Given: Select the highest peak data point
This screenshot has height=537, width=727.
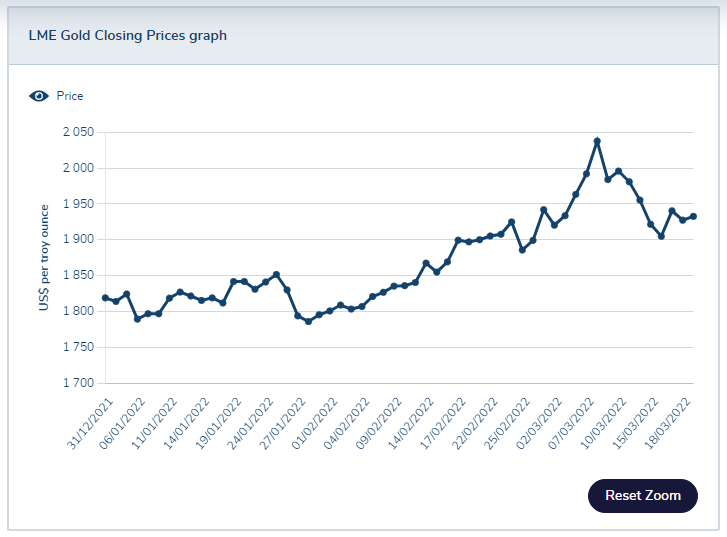Looking at the screenshot, I should click(597, 142).
